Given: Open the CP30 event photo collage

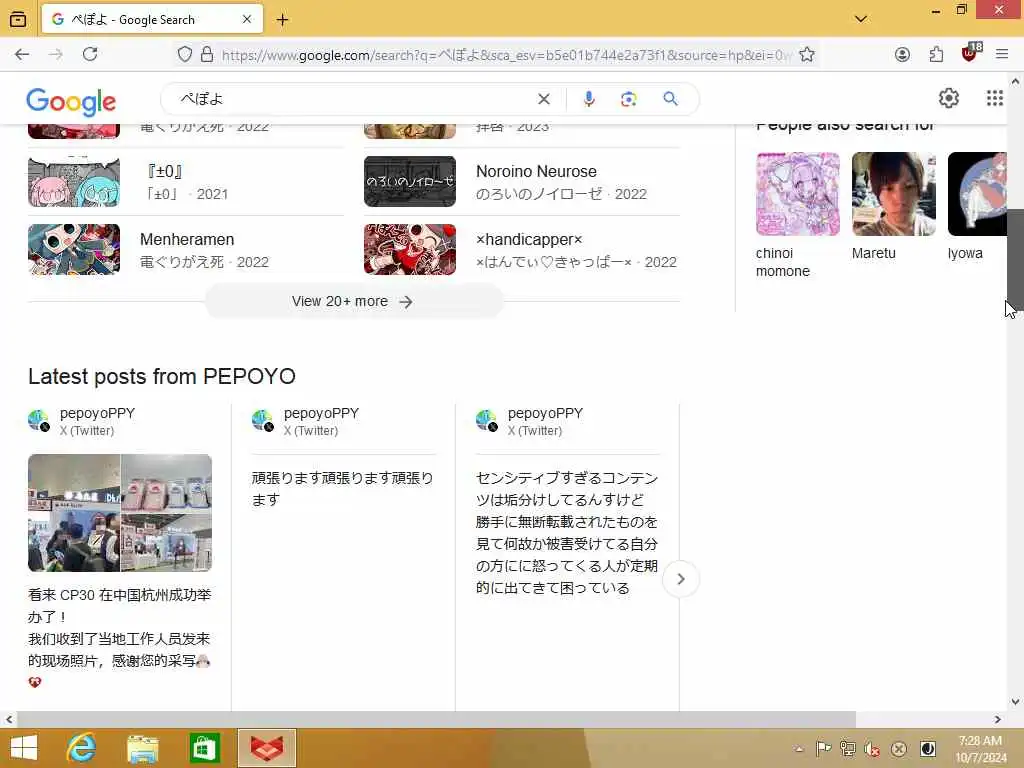Looking at the screenshot, I should 120,513.
